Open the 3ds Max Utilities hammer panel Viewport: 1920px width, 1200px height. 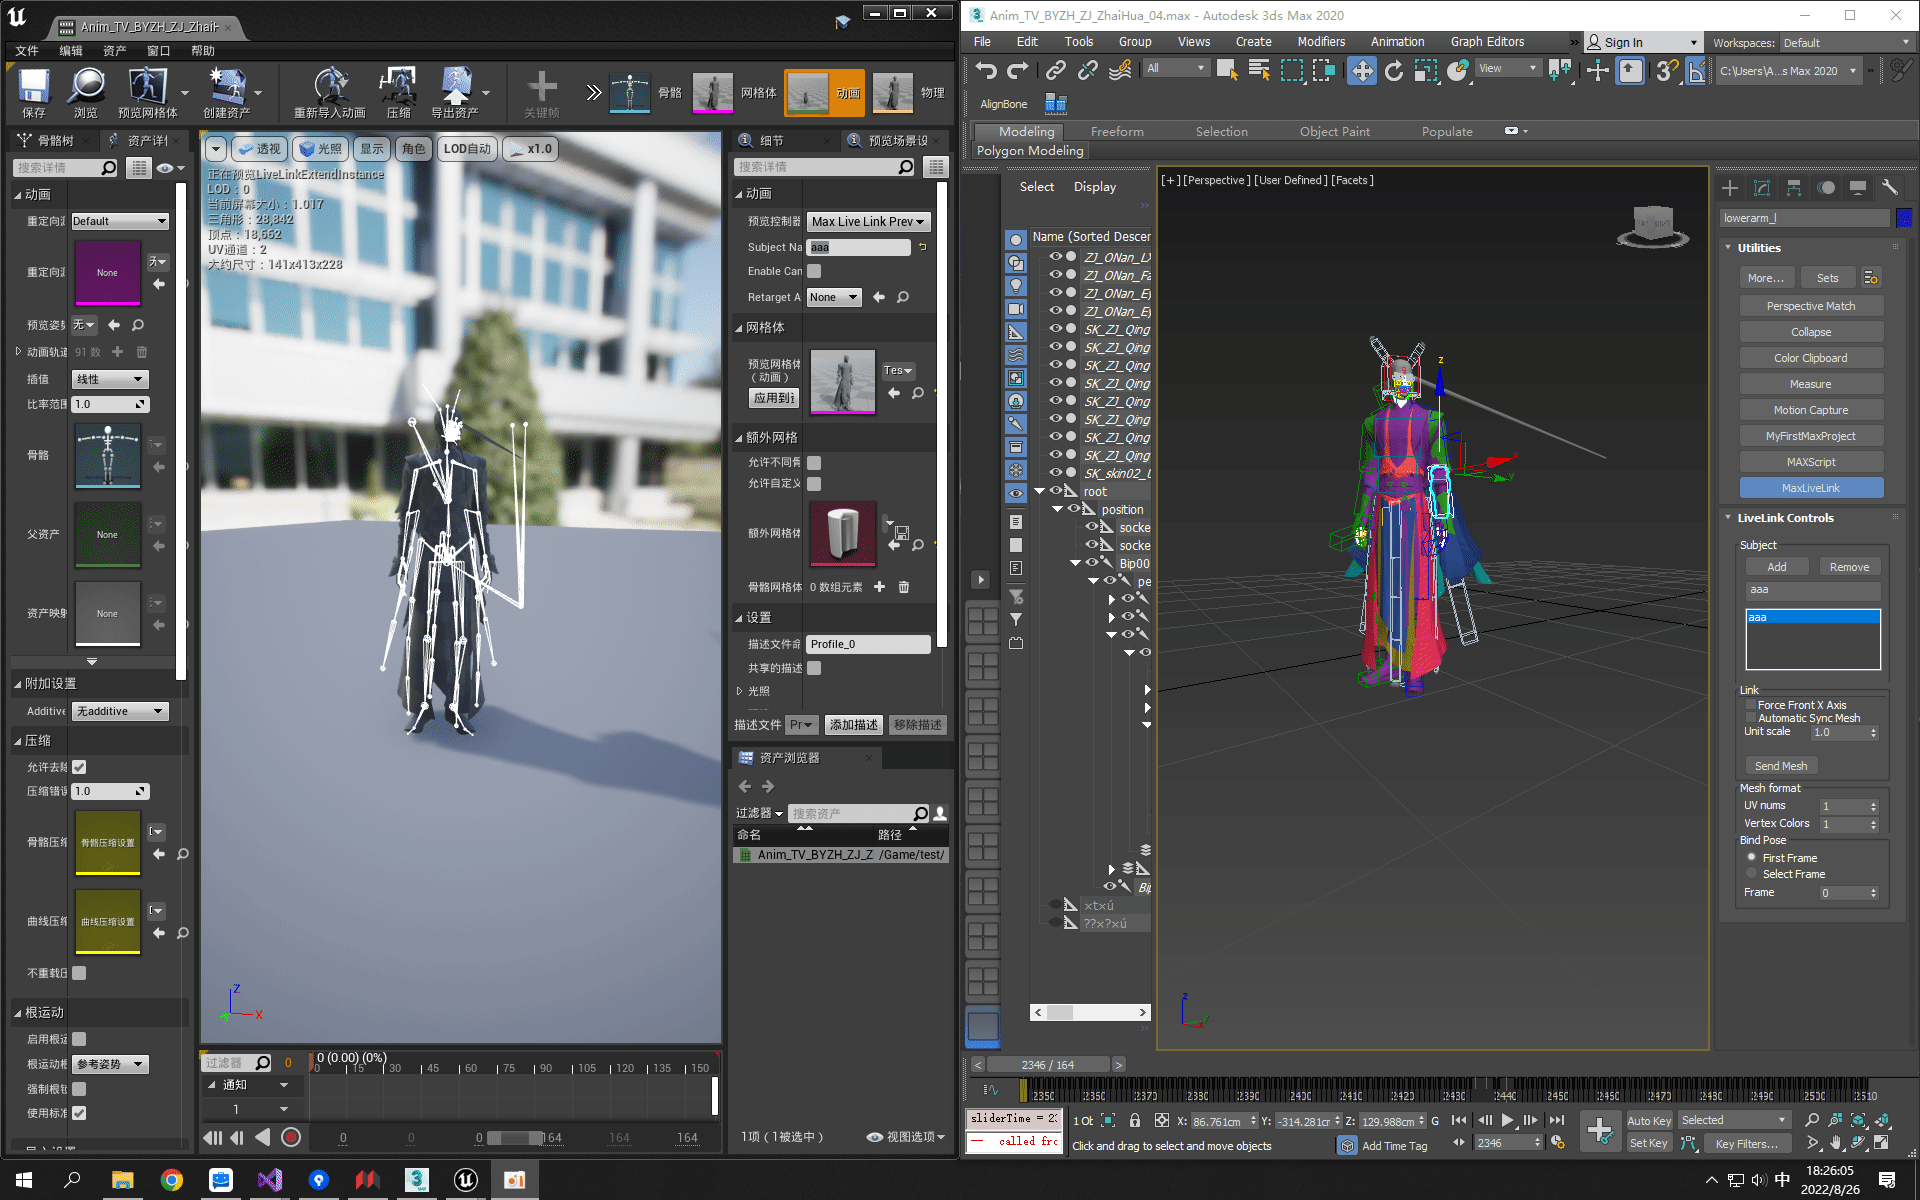1889,188
